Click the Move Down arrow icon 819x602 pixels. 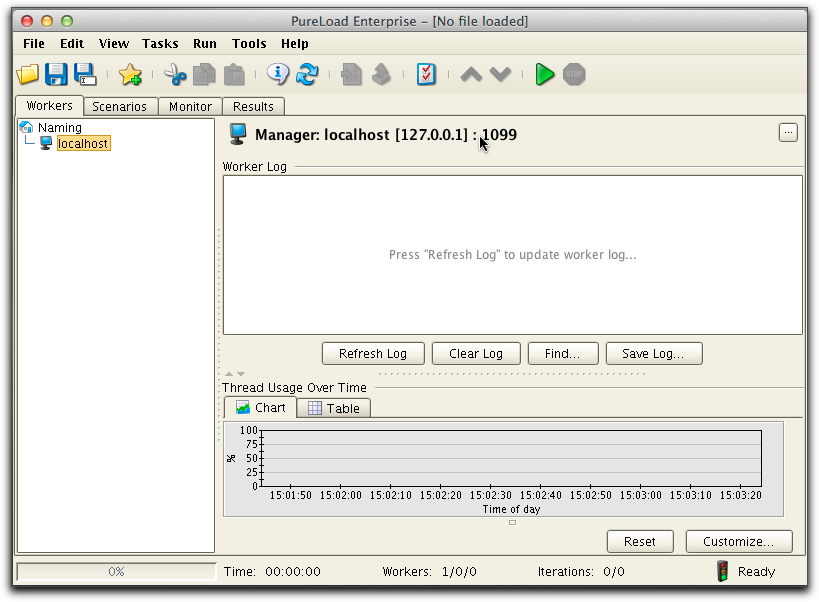point(500,74)
